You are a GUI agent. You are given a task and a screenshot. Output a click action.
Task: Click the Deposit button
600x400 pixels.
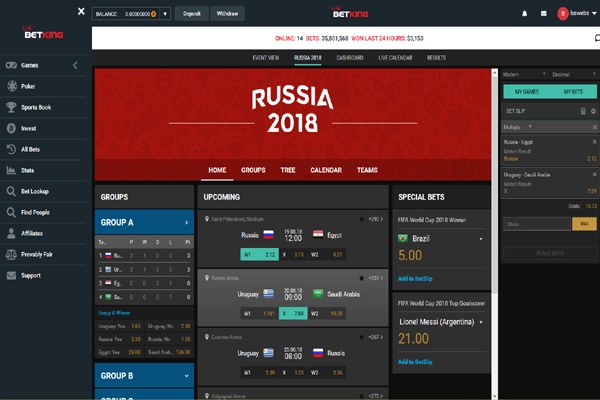click(192, 13)
